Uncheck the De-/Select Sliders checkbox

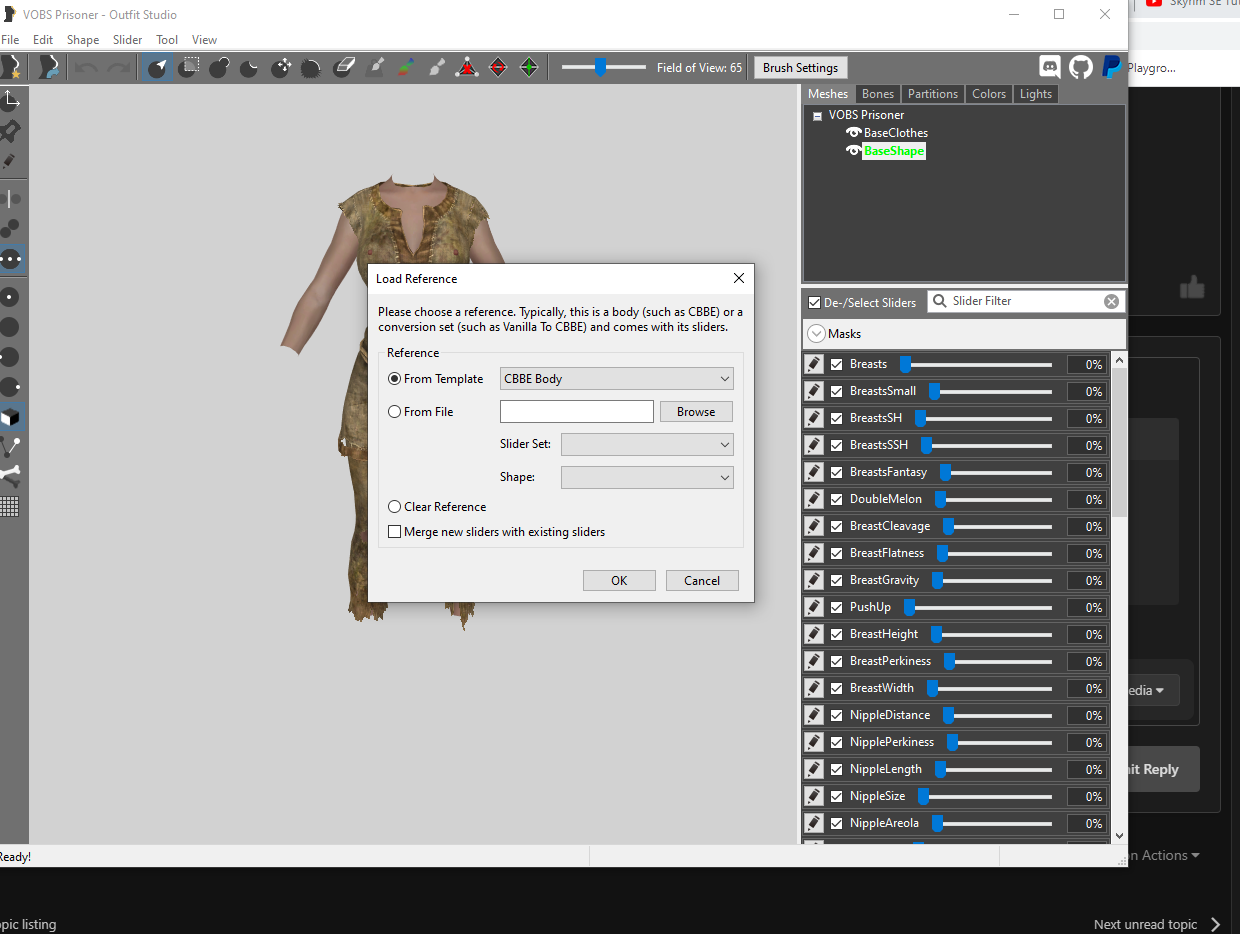(814, 302)
